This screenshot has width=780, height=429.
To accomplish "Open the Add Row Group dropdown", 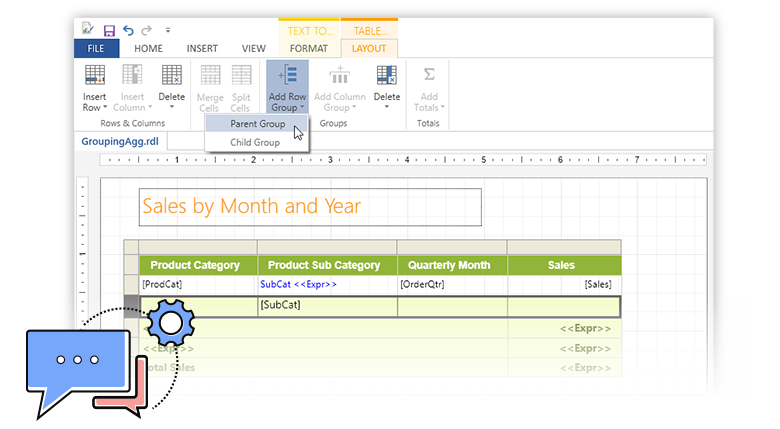I will (x=287, y=90).
